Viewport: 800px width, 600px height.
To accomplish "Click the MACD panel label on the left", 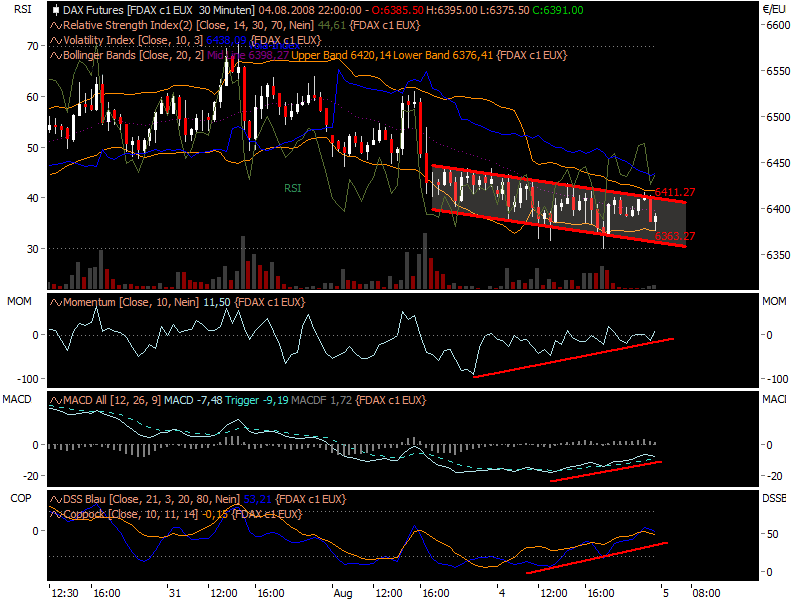I will click(x=17, y=399).
